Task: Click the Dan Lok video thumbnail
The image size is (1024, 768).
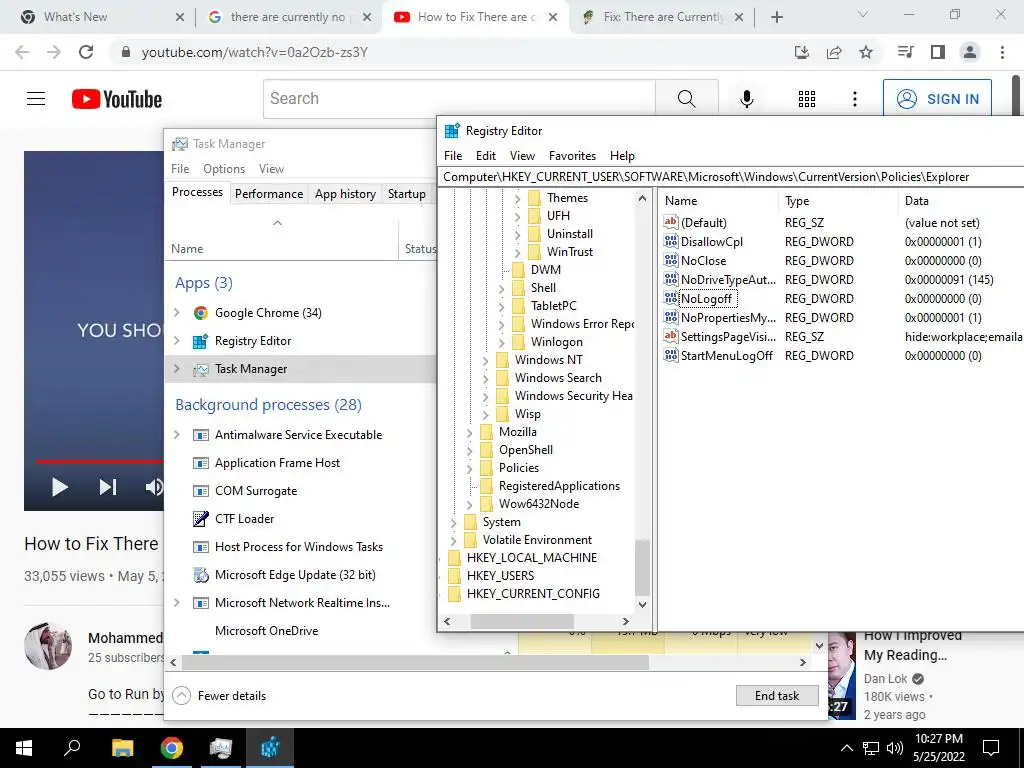Action: click(x=842, y=675)
